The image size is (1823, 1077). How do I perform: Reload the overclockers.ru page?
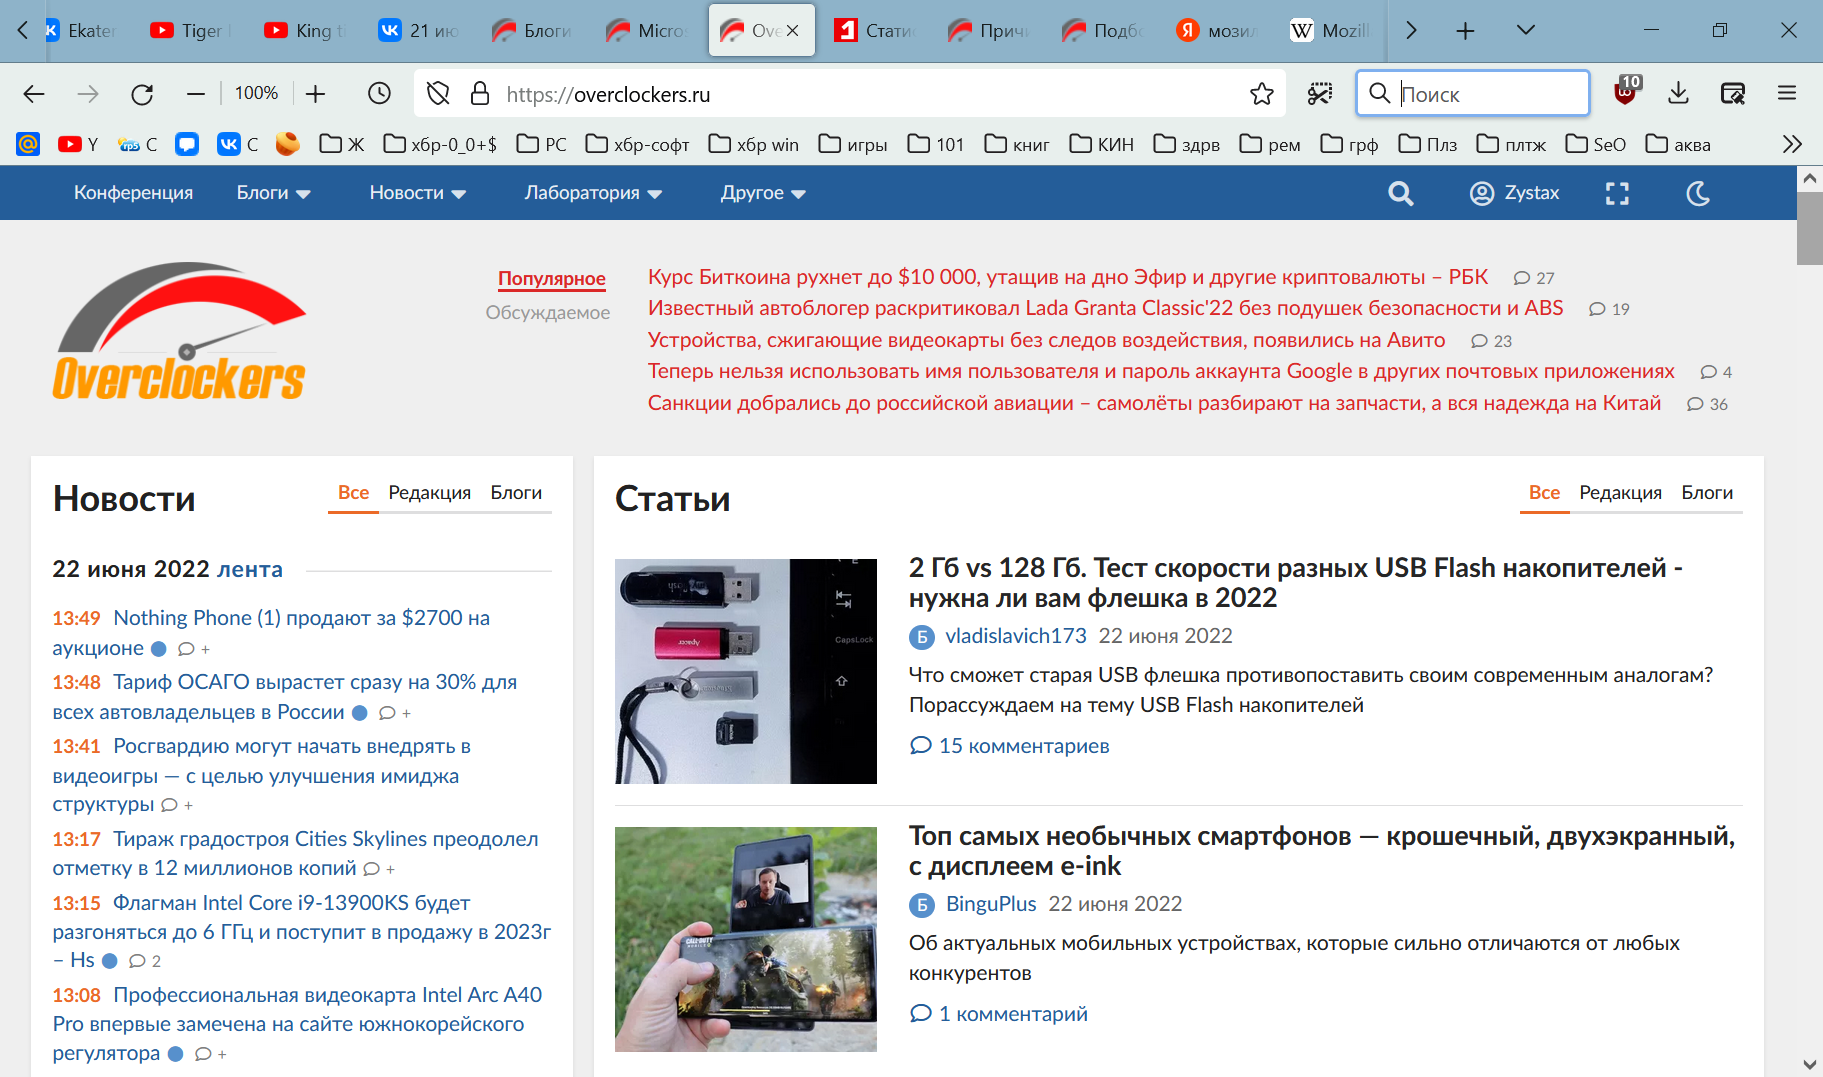point(142,94)
